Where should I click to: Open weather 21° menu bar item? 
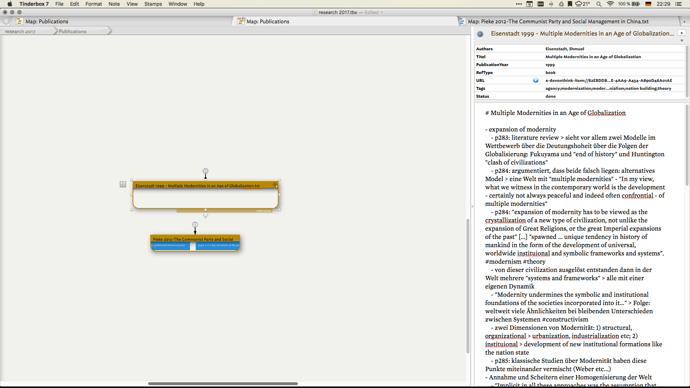click(582, 4)
